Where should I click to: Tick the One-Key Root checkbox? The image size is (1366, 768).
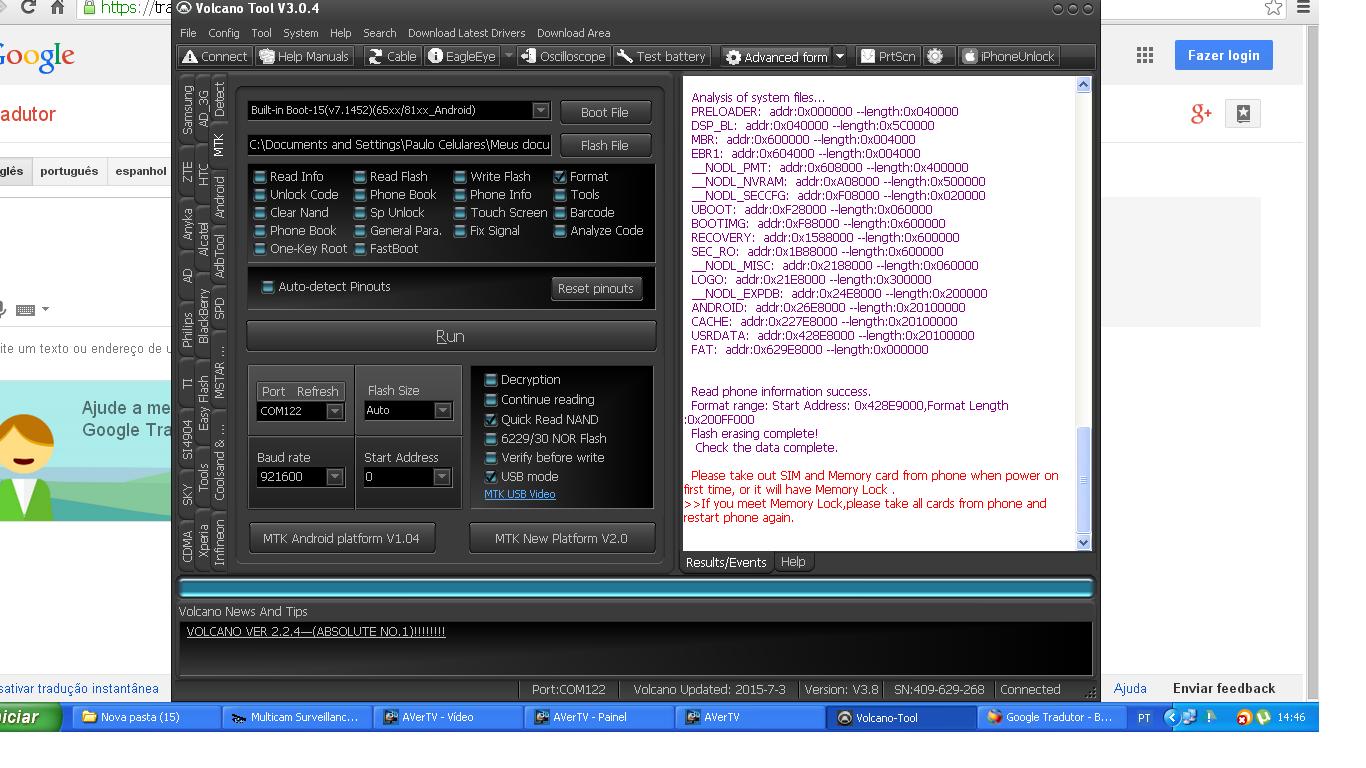click(260, 249)
